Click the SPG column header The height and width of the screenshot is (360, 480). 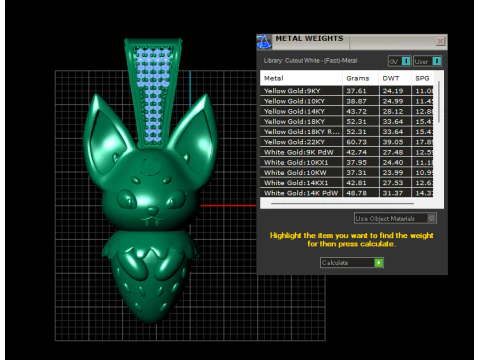[x=423, y=78]
